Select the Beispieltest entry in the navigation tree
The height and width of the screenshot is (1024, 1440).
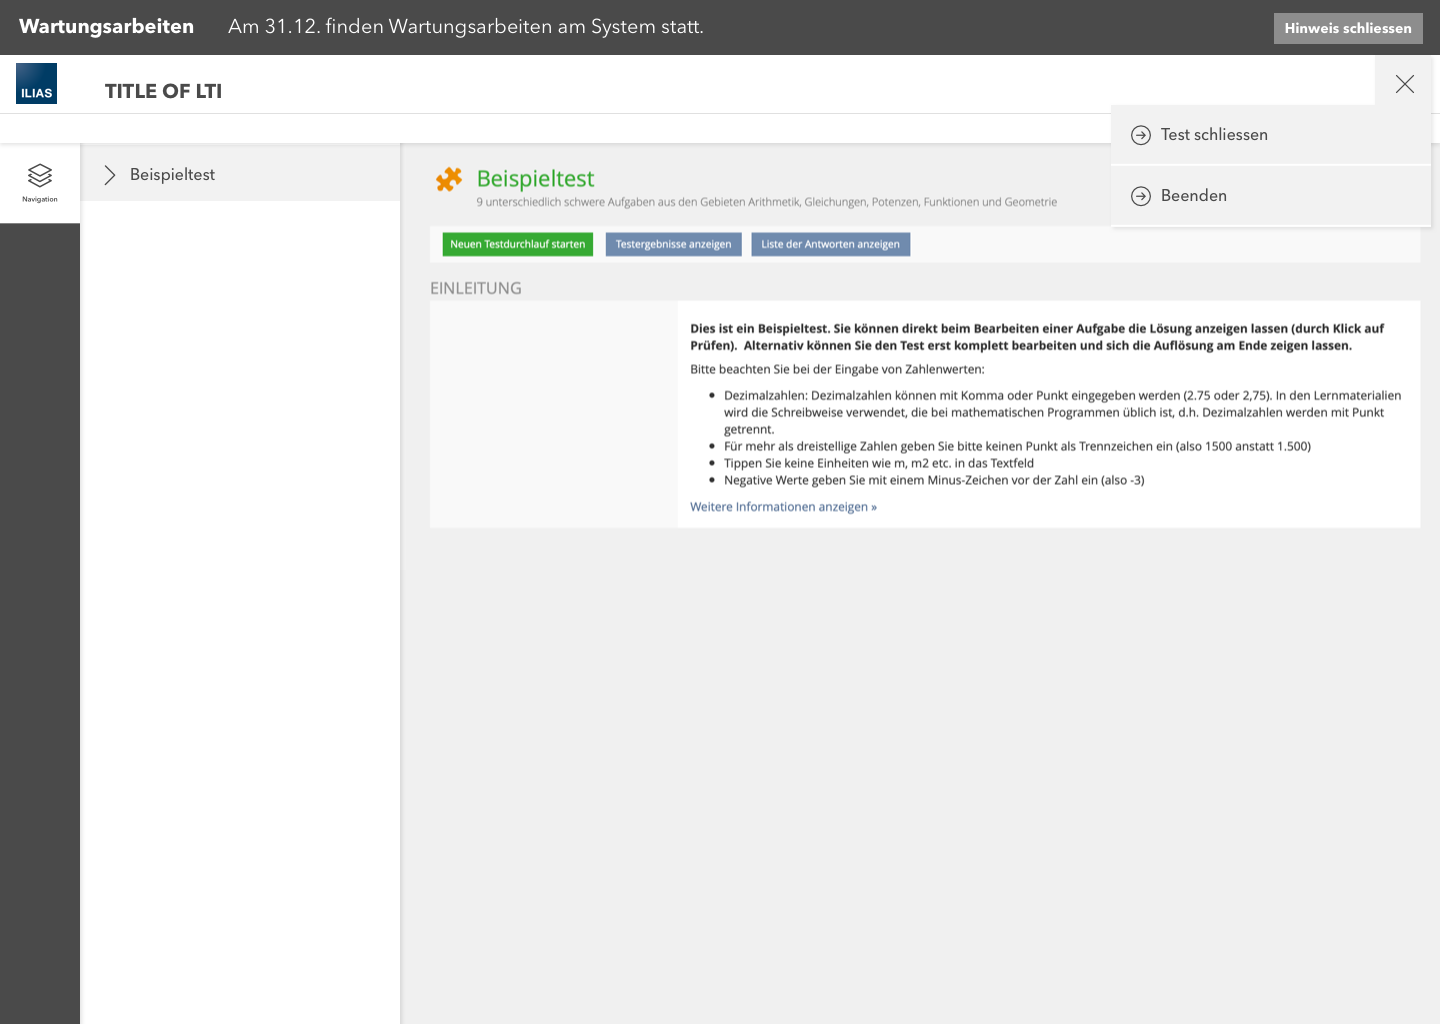[x=172, y=175]
